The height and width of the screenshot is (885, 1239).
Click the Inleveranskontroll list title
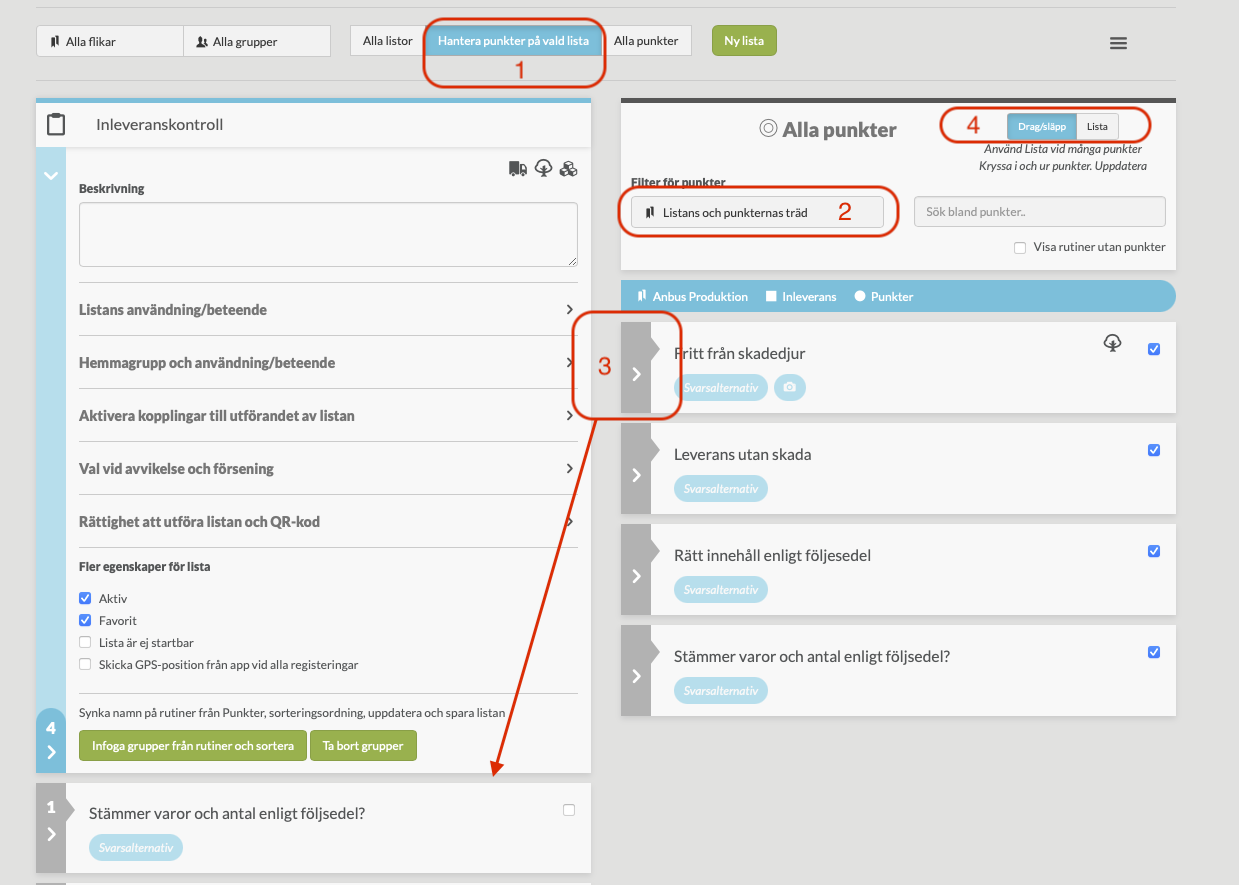(160, 125)
